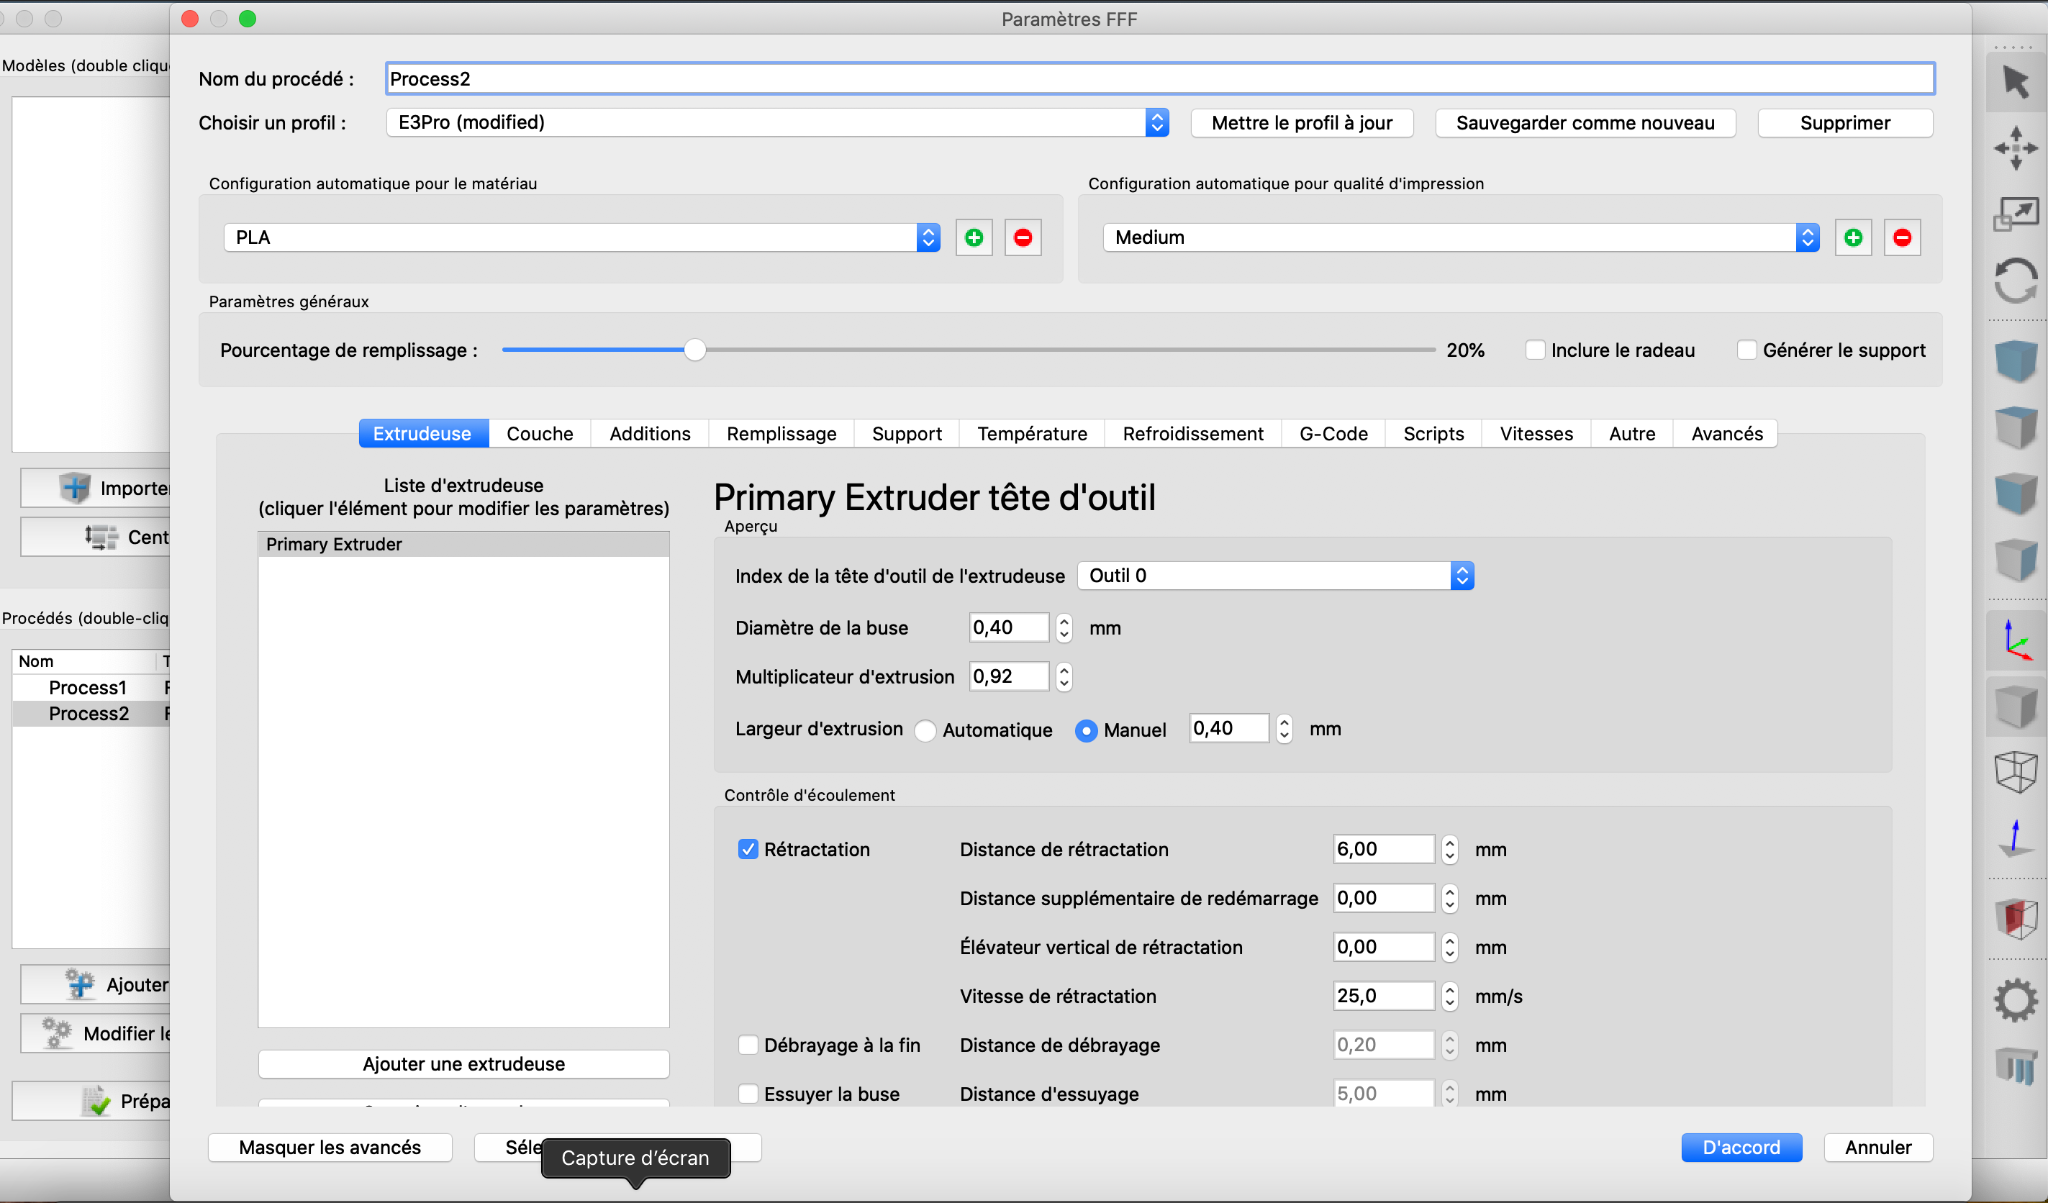
Task: Click Sauvegarder comme nouveau button
Action: pos(1585,123)
